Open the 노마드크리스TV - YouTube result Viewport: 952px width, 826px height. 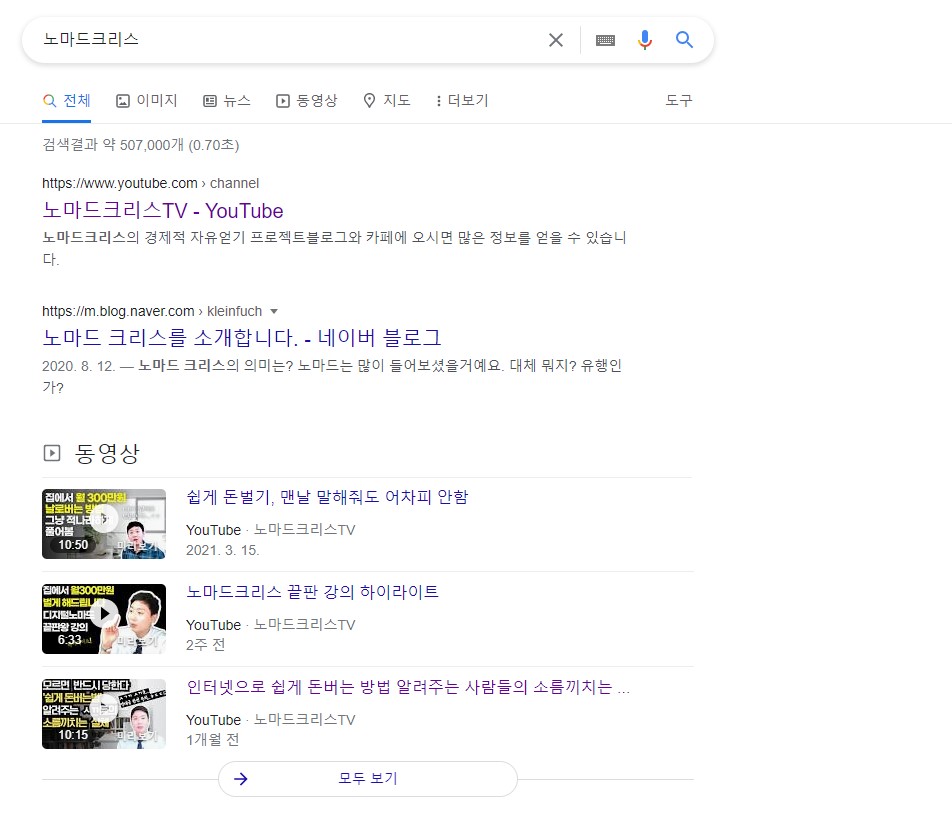pos(163,211)
